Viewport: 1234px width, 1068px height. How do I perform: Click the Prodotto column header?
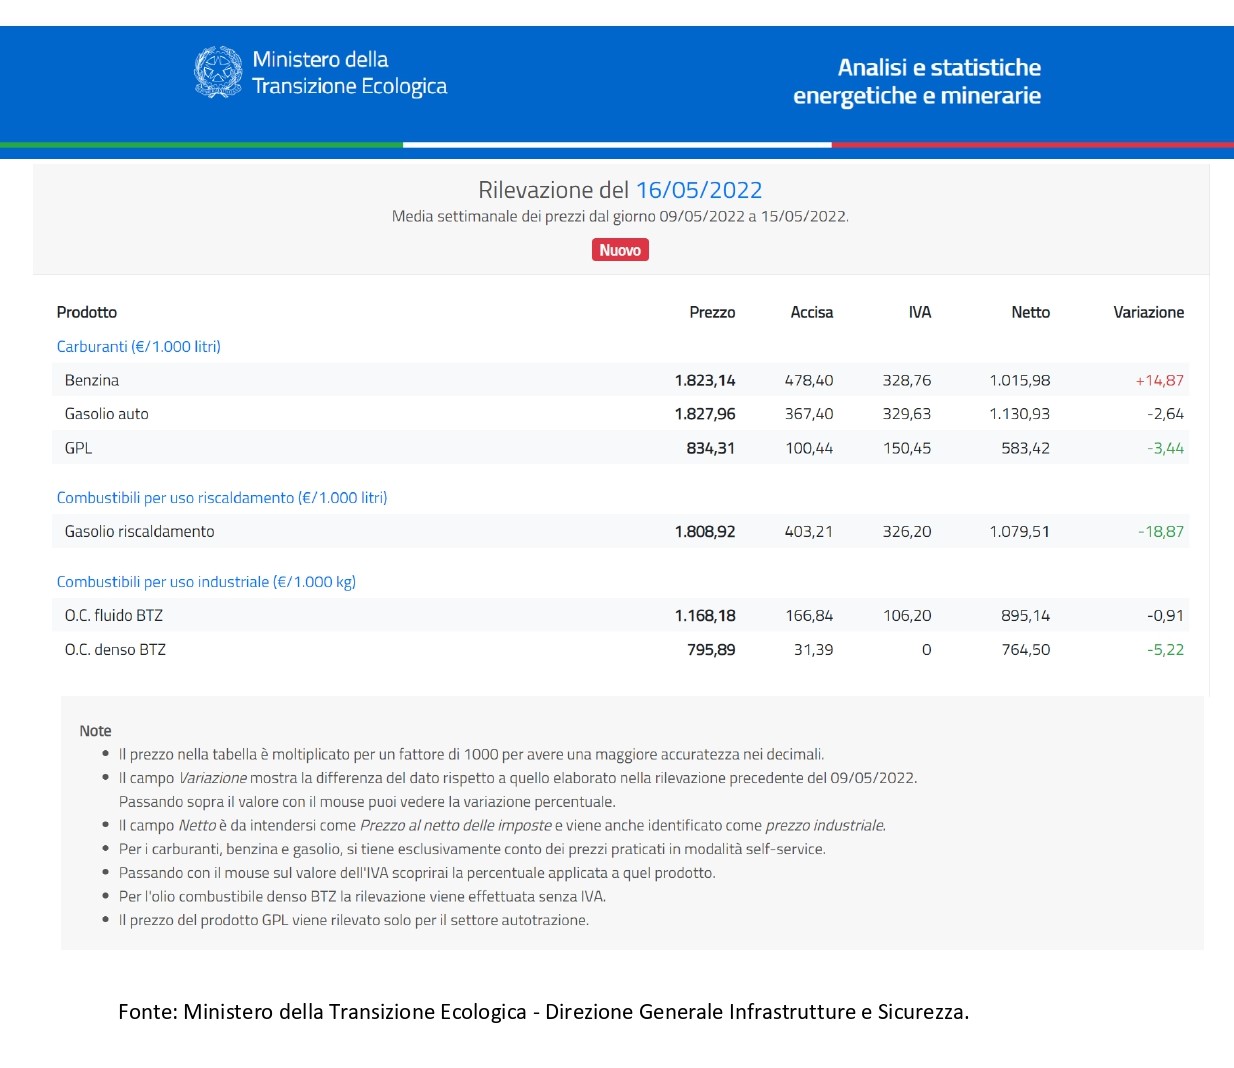click(x=87, y=312)
